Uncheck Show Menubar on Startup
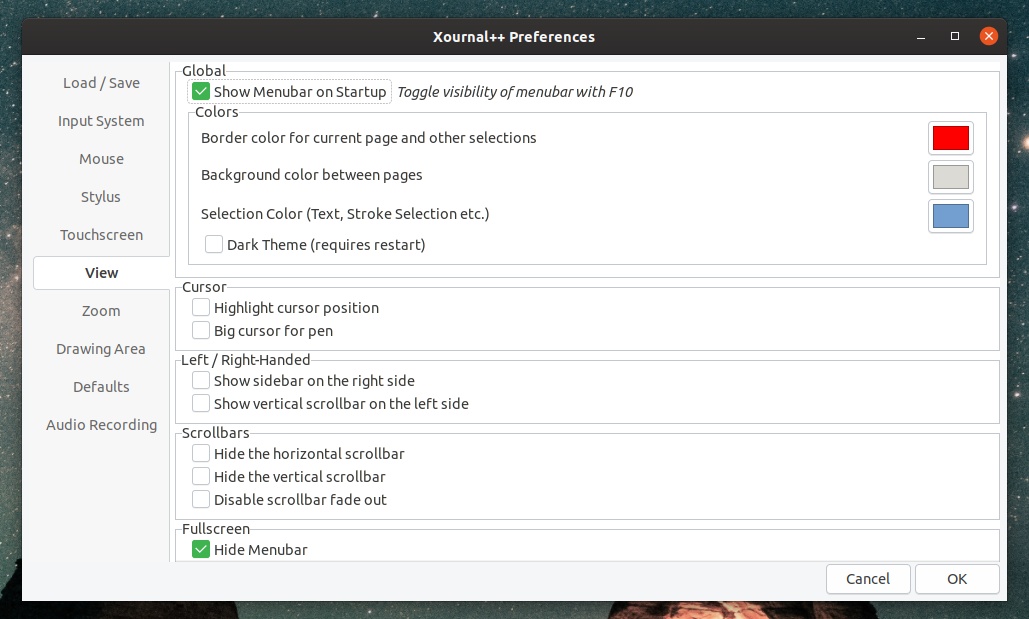Image resolution: width=1029 pixels, height=619 pixels. [200, 90]
